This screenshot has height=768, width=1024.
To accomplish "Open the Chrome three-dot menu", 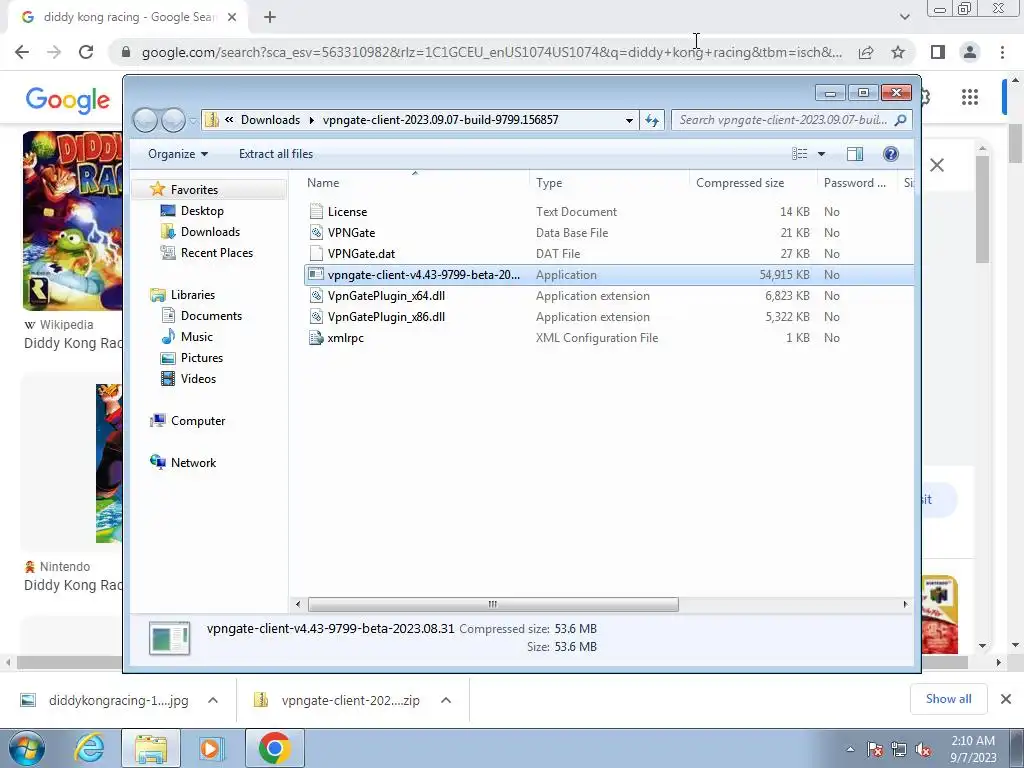I will click(x=1002, y=52).
